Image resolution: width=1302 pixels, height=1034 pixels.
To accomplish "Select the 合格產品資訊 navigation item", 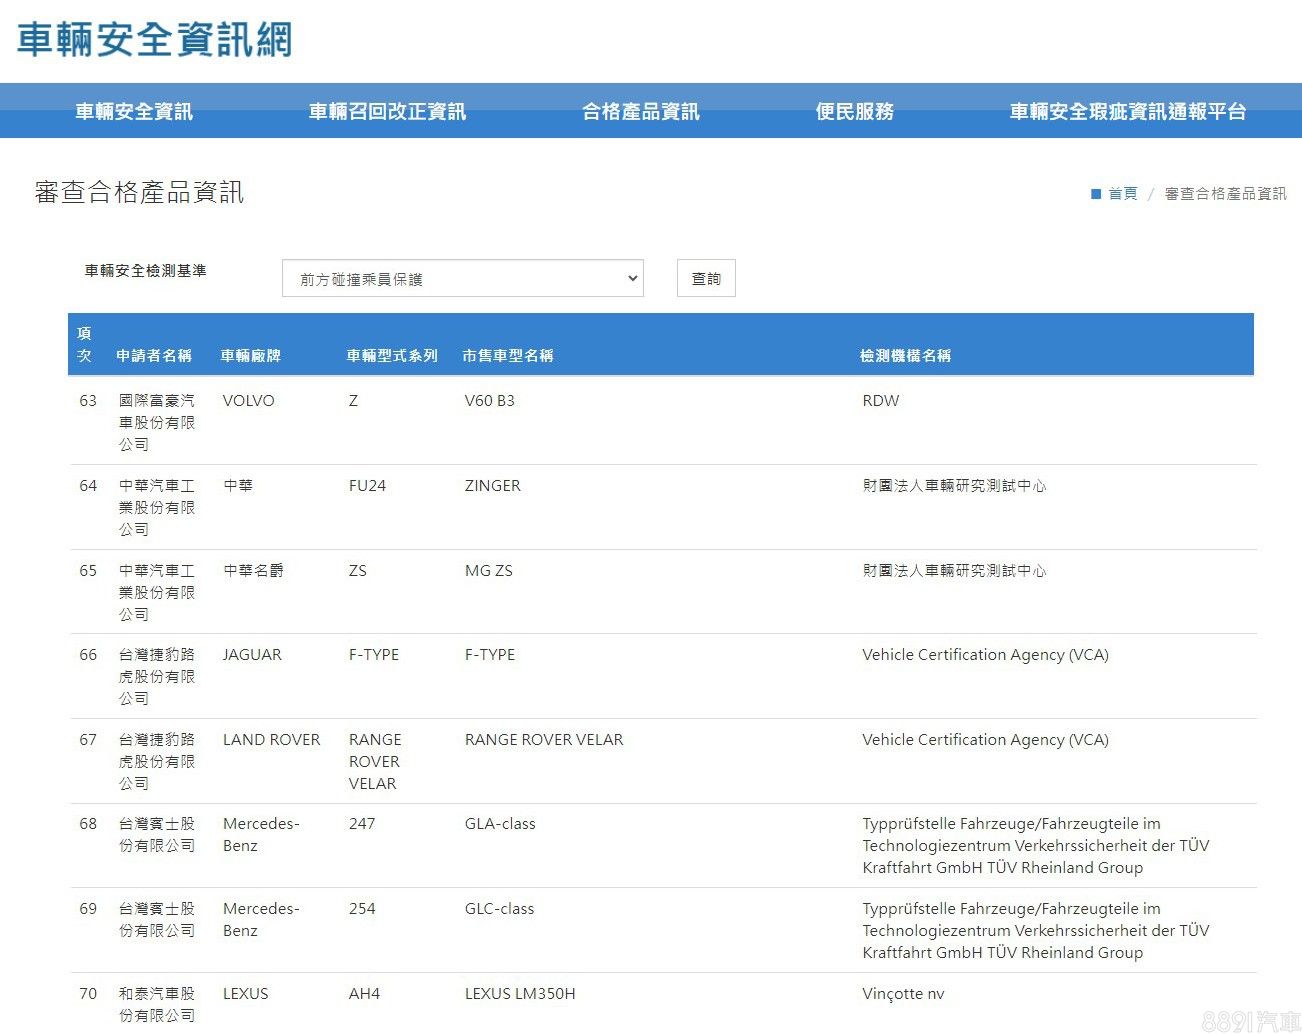I will [640, 112].
